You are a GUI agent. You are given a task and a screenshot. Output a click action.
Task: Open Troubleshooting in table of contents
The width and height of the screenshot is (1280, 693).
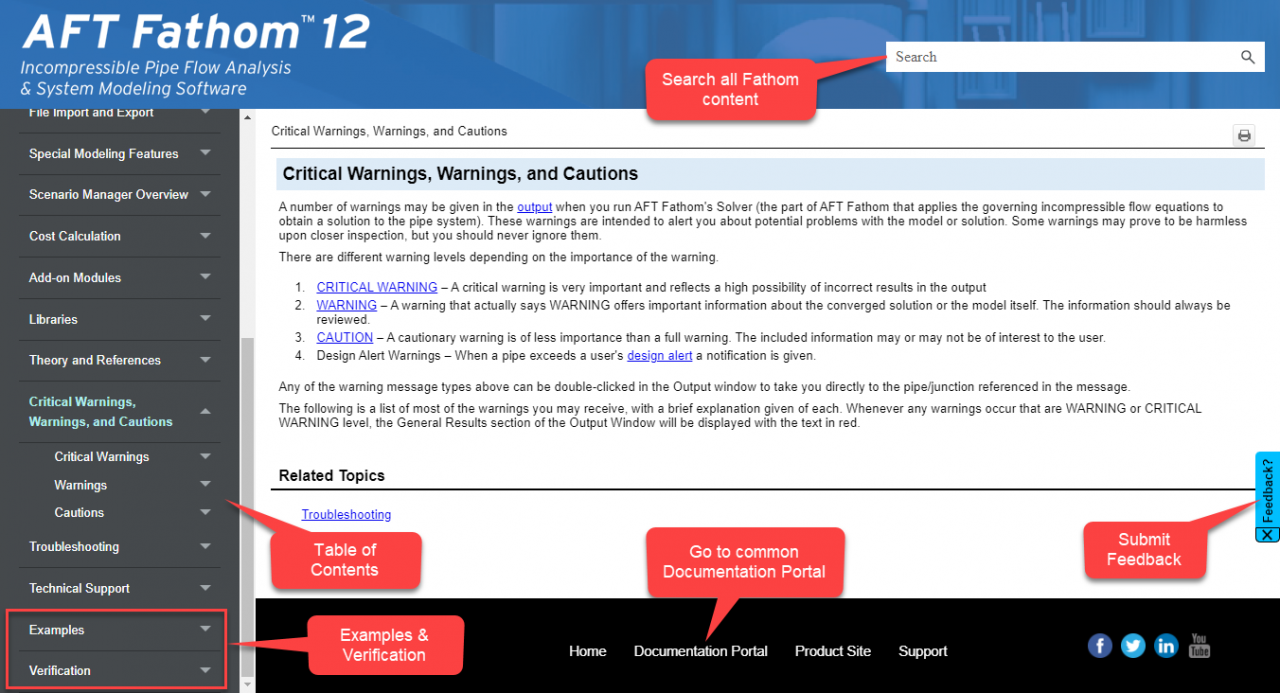tap(74, 547)
